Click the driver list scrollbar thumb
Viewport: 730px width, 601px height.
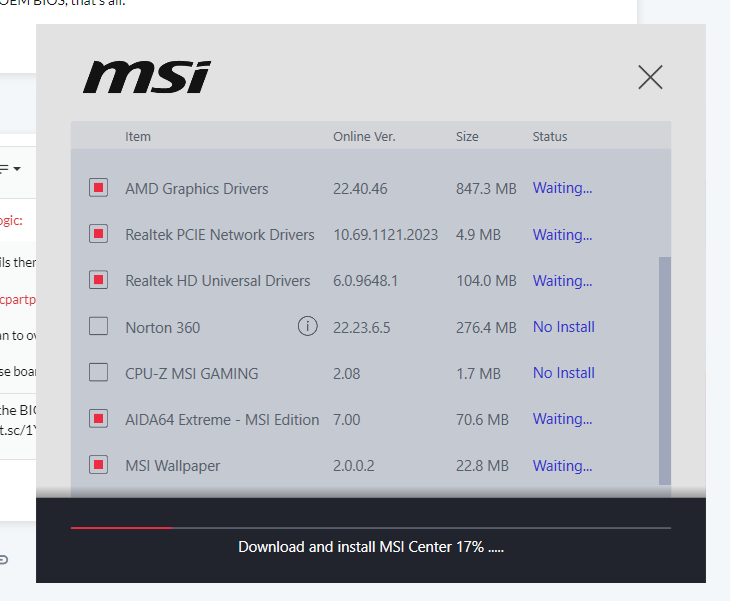pyautogui.click(x=665, y=371)
